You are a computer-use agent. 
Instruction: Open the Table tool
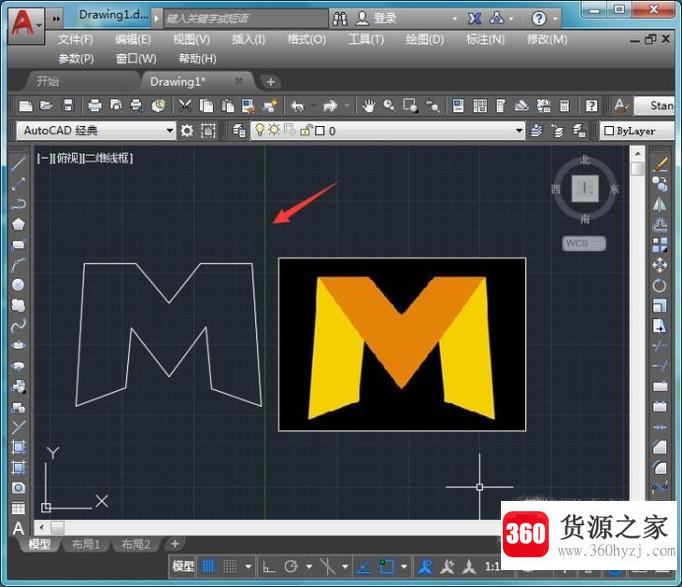point(18,508)
